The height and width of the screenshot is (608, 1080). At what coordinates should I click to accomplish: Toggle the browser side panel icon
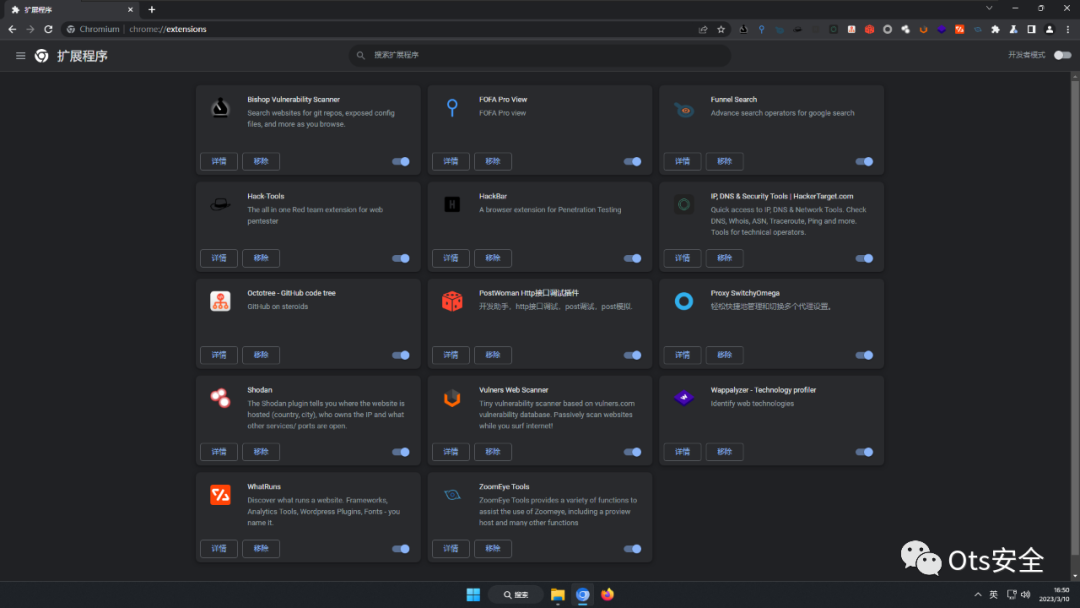coord(1031,30)
